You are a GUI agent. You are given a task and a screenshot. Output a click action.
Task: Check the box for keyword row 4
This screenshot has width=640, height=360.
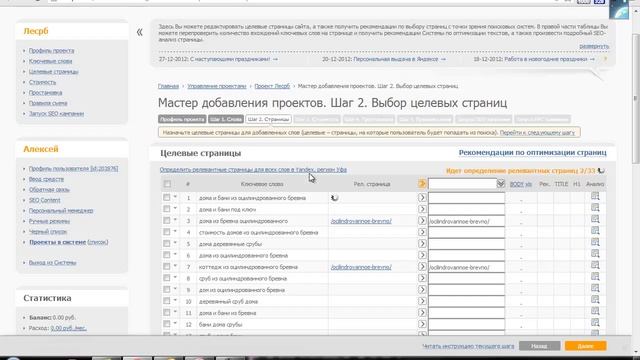tap(167, 232)
